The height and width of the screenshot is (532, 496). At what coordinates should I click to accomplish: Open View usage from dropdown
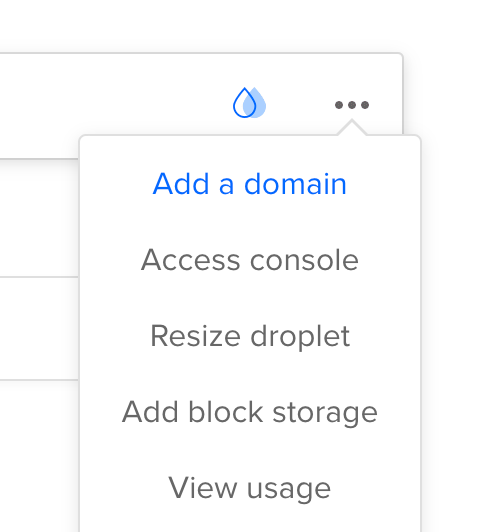[250, 488]
